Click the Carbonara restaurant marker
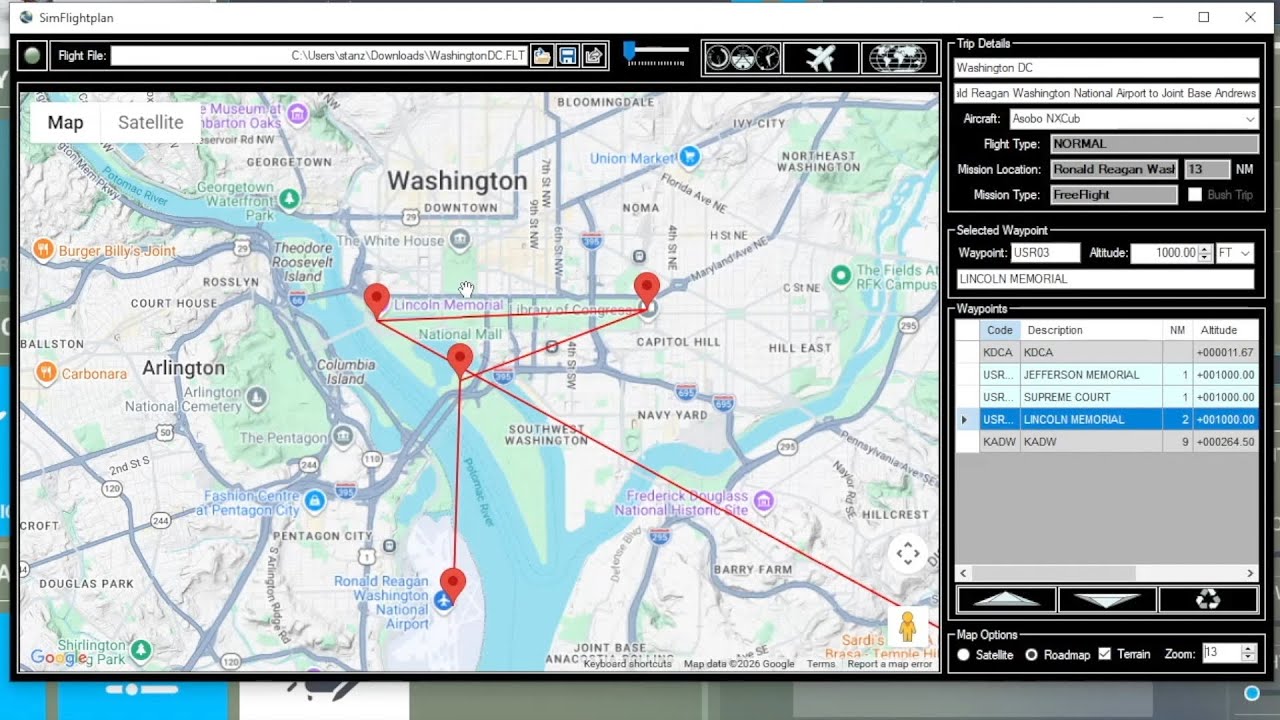 45,373
